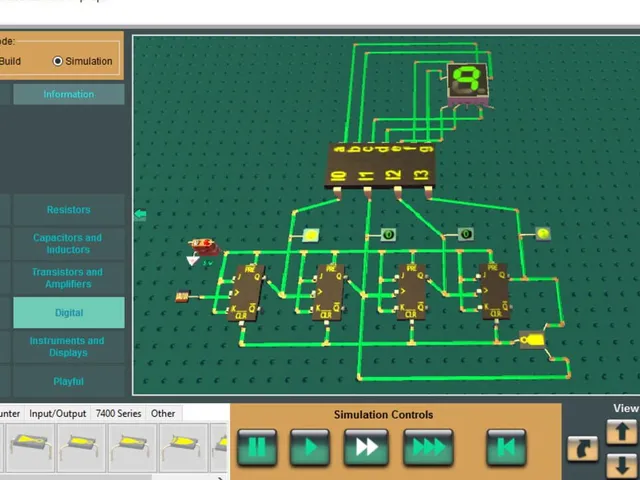Click the third JK flip-flop from the left
The width and height of the screenshot is (640, 480).
(x=412, y=292)
